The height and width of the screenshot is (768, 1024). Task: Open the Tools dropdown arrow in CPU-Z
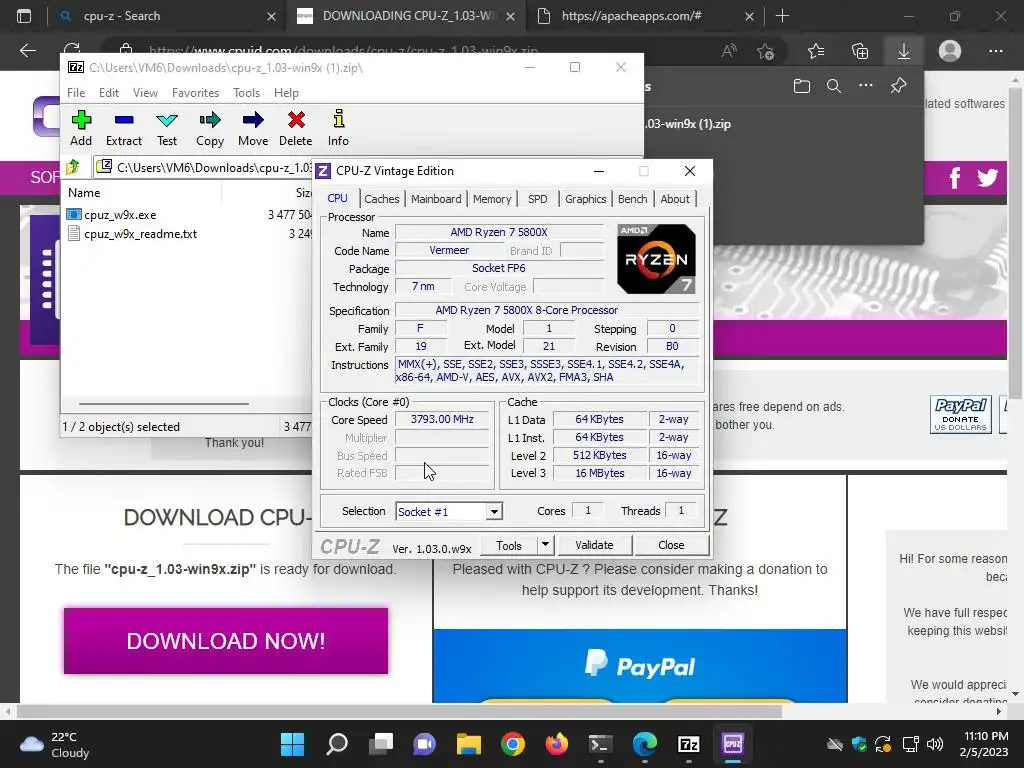coord(545,545)
